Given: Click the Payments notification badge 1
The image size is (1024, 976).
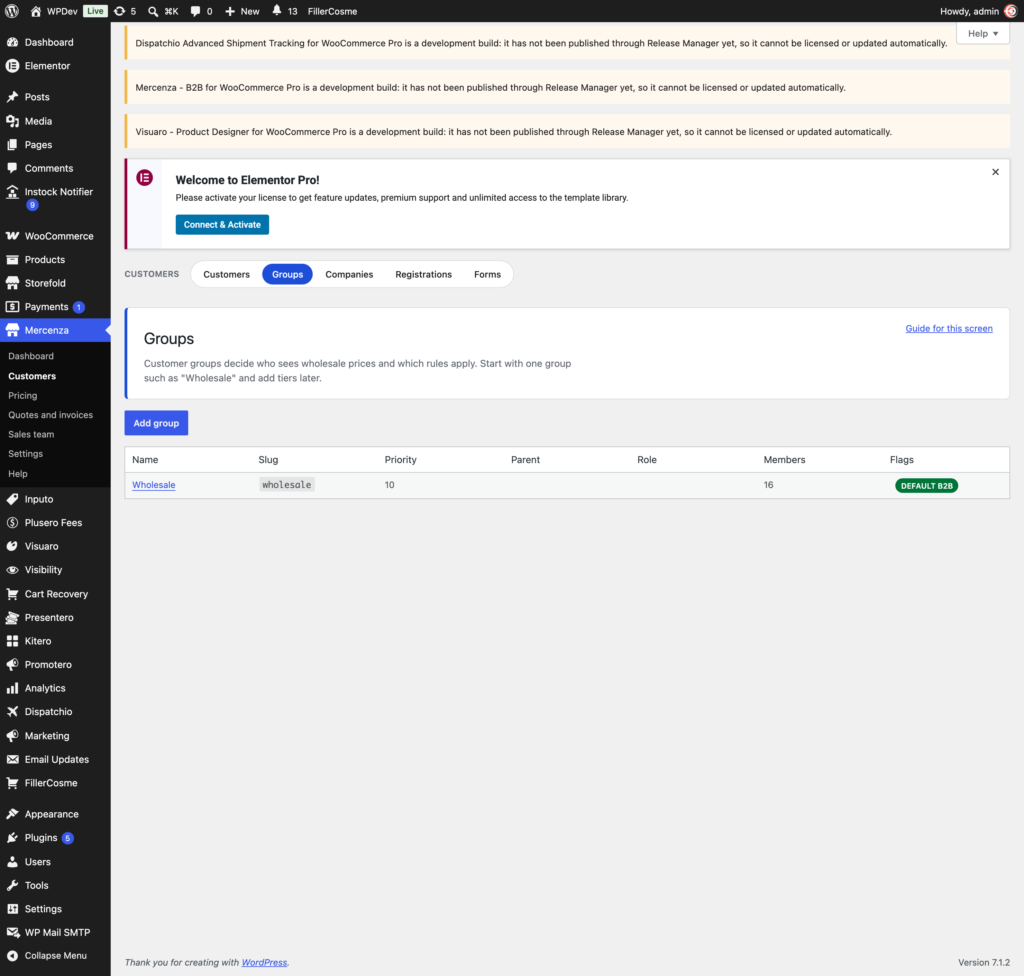Looking at the screenshot, I should pyautogui.click(x=79, y=307).
